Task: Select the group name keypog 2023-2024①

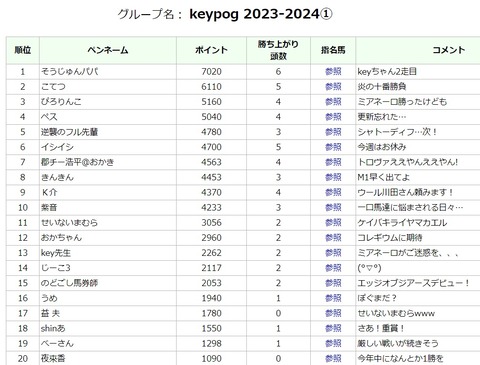Action: click(x=261, y=14)
